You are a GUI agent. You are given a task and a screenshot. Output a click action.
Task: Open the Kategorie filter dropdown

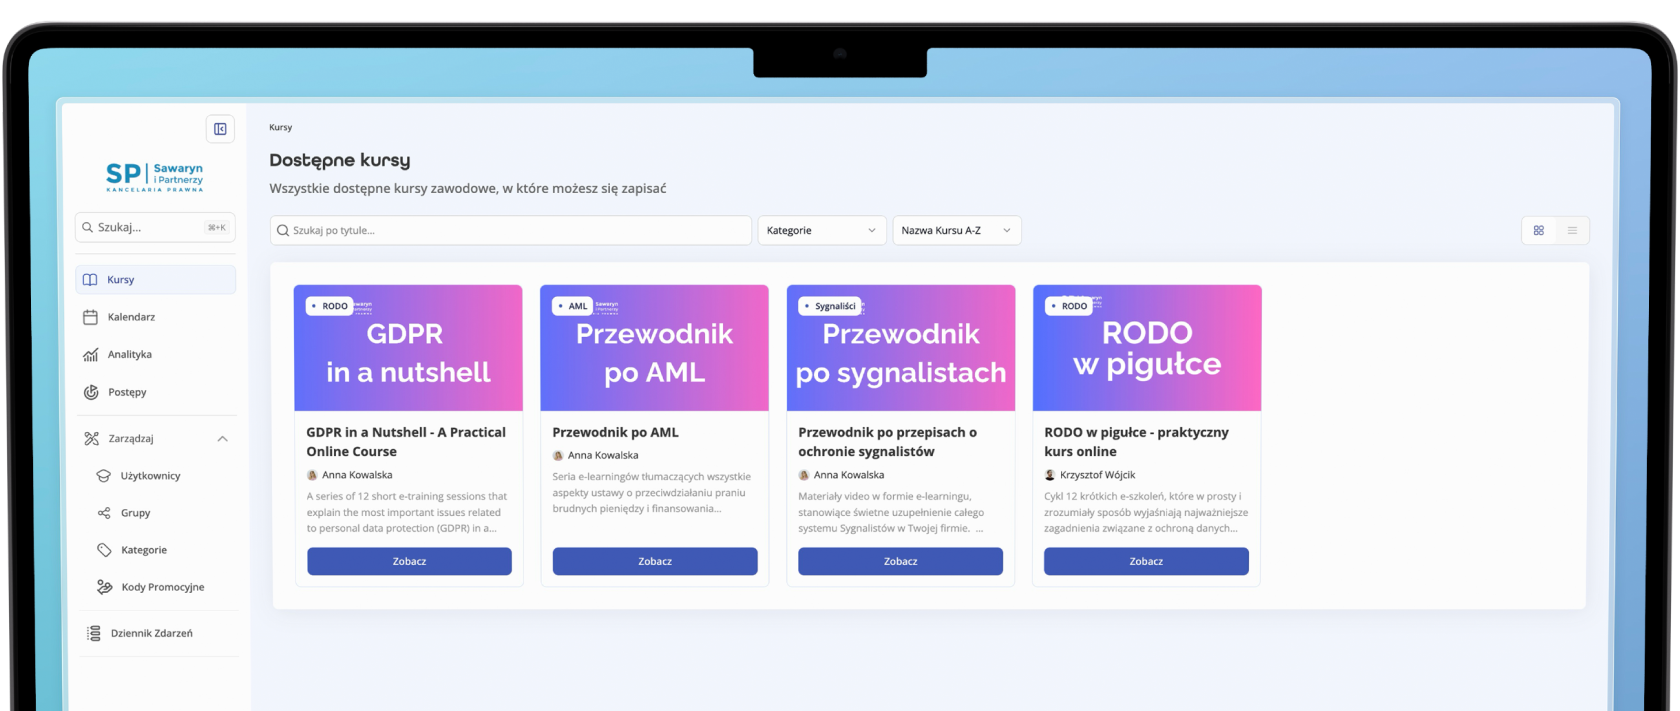tap(821, 230)
